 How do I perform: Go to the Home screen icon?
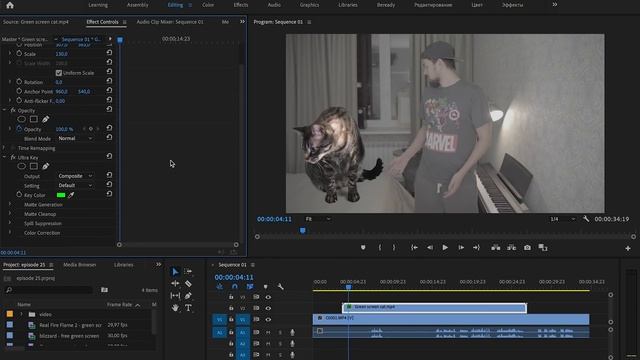10,5
